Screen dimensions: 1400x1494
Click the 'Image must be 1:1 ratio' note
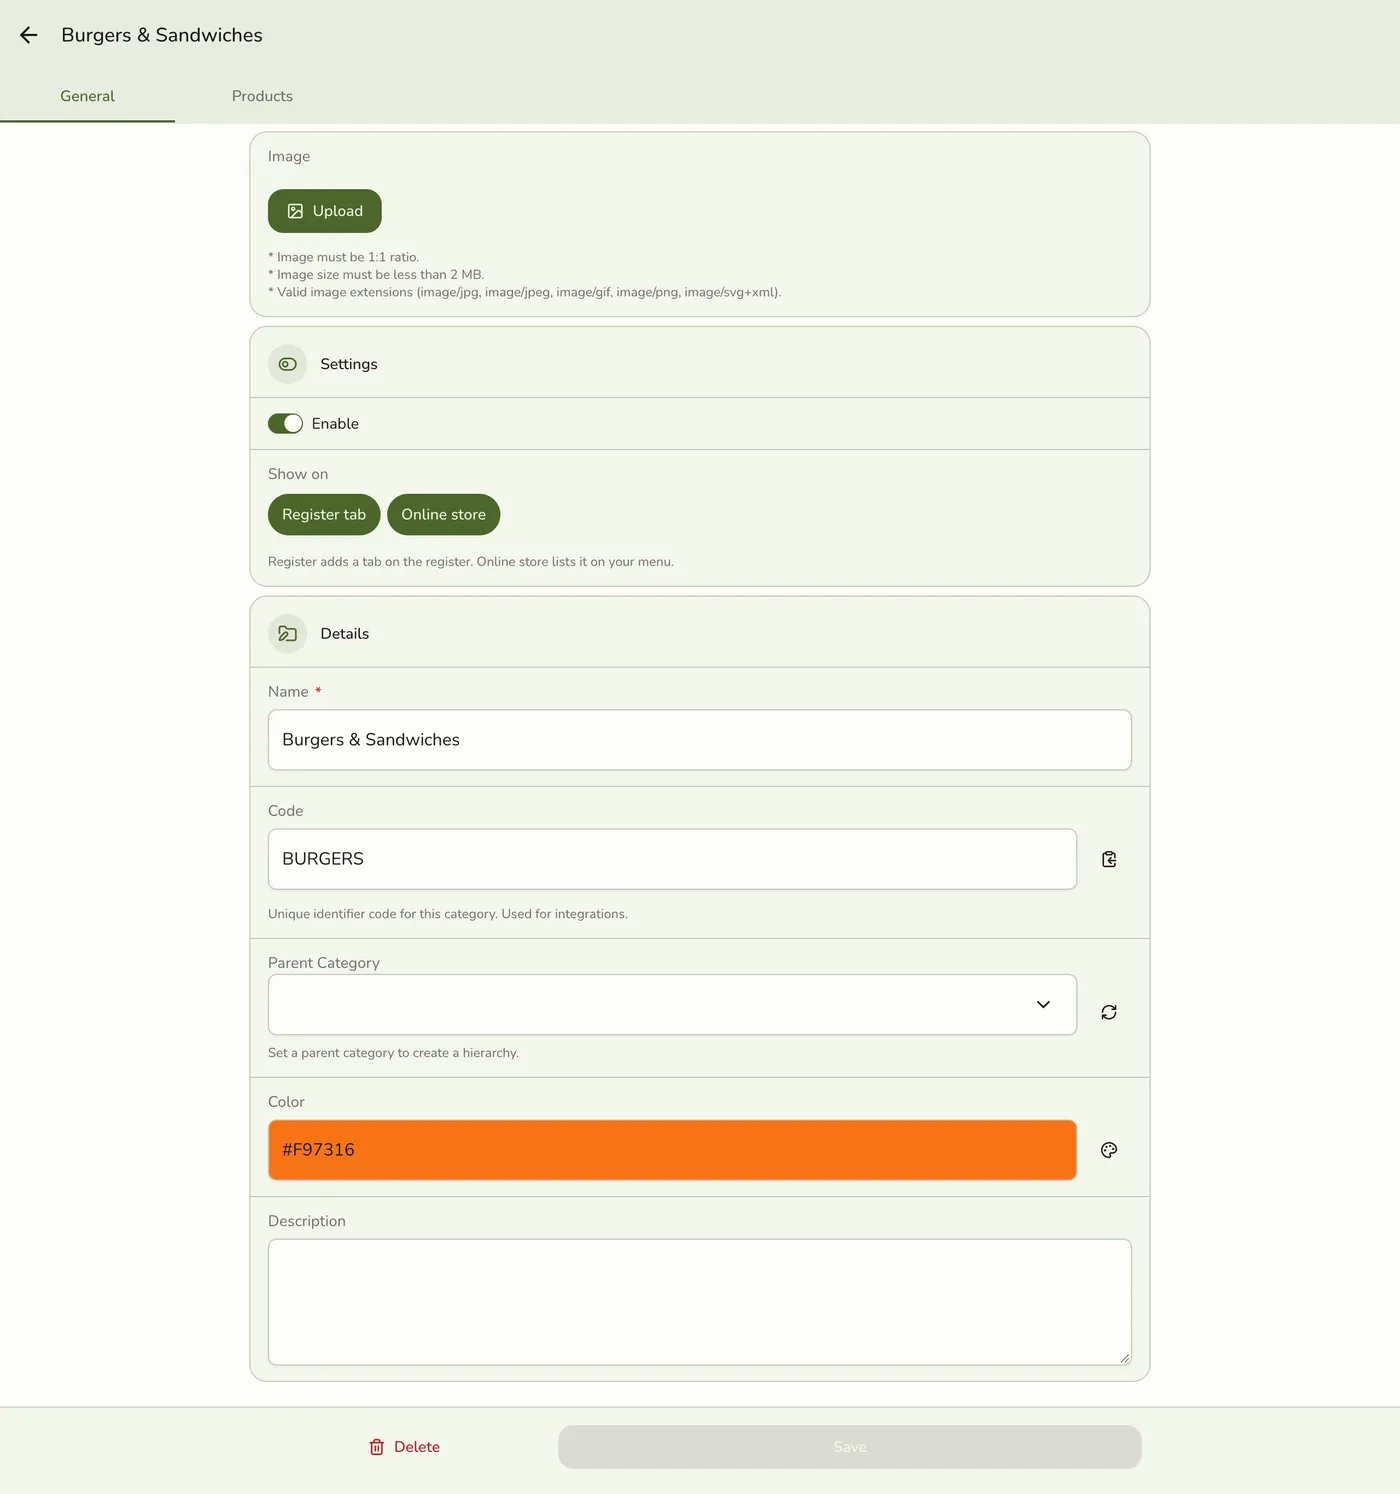(x=344, y=257)
